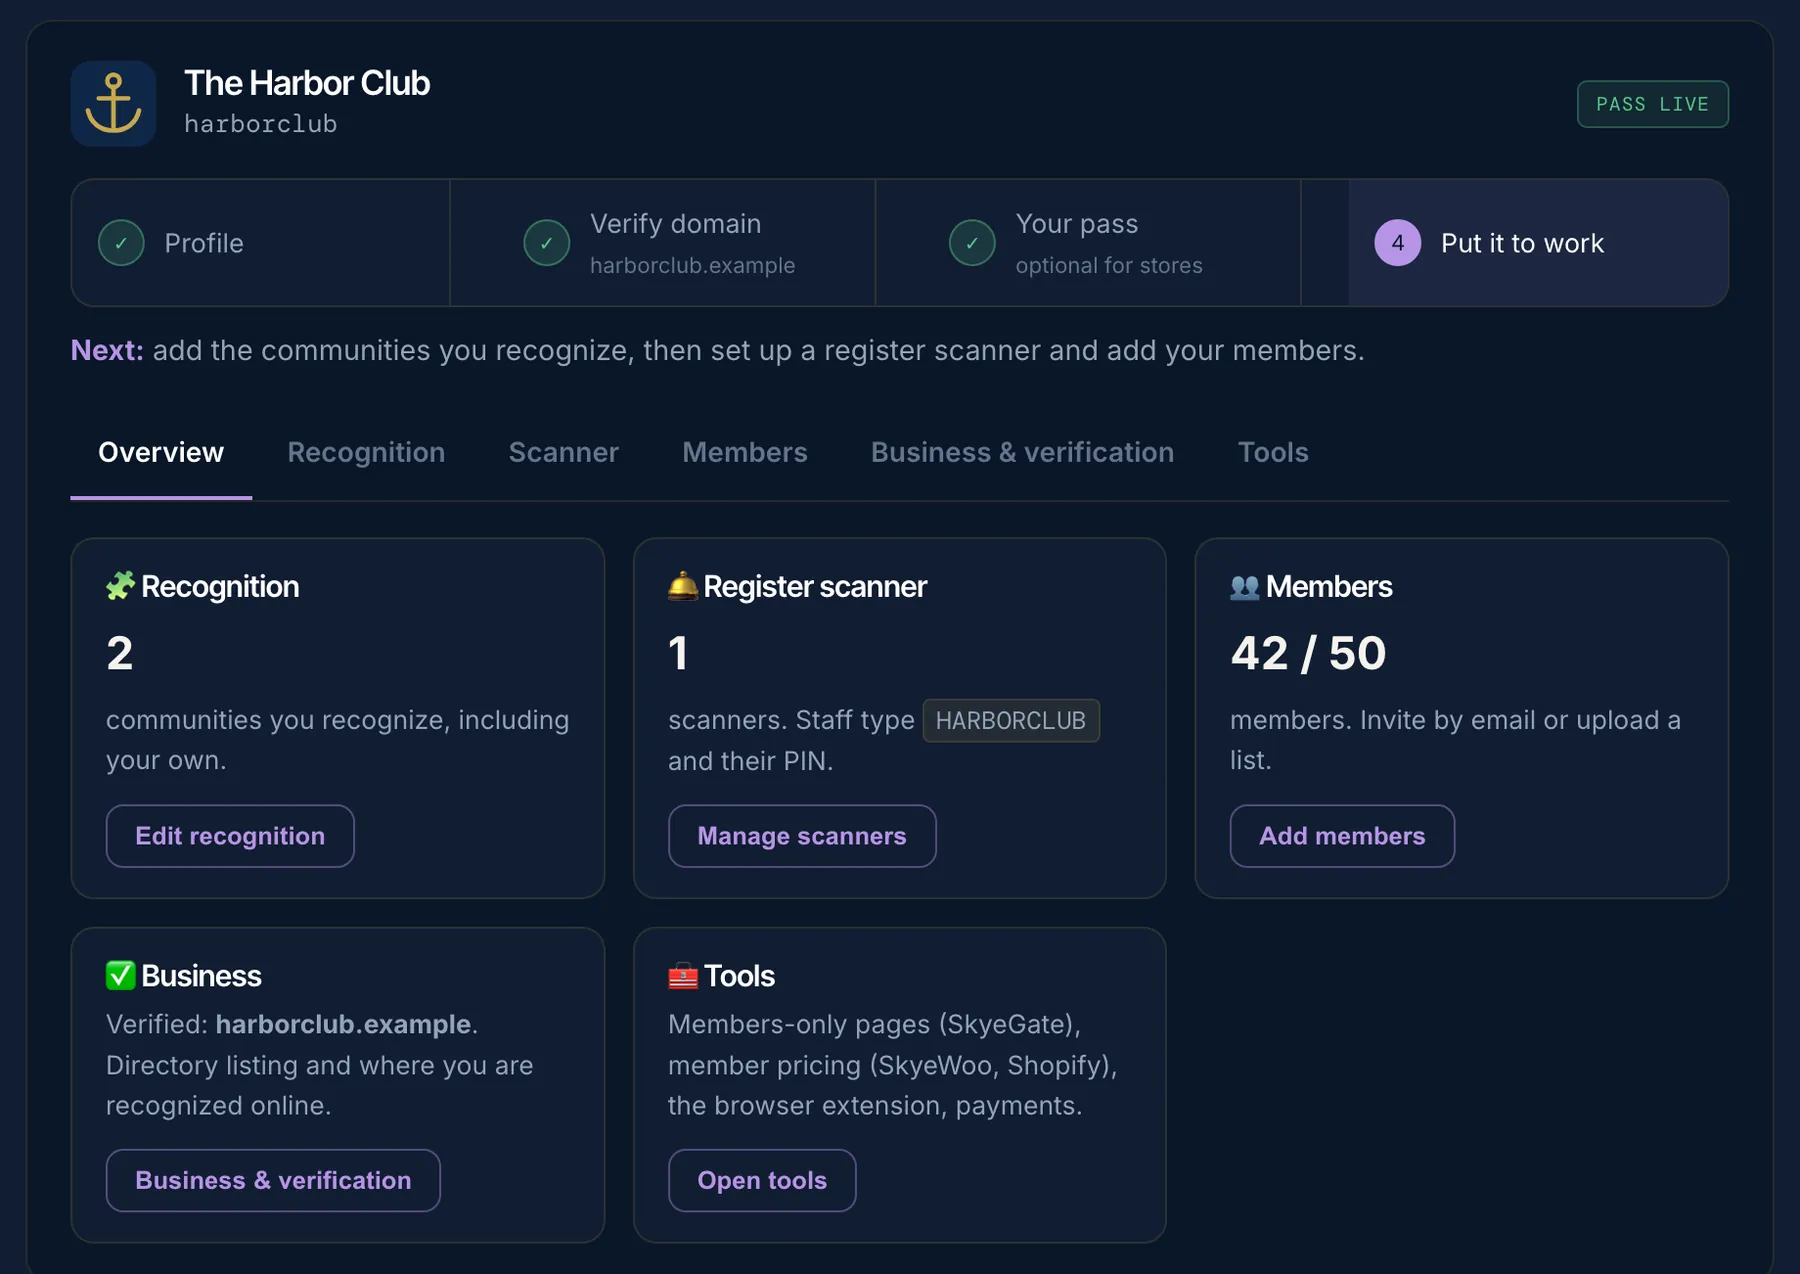Click the red toolbox Tools icon
The width and height of the screenshot is (1800, 1274).
682,975
